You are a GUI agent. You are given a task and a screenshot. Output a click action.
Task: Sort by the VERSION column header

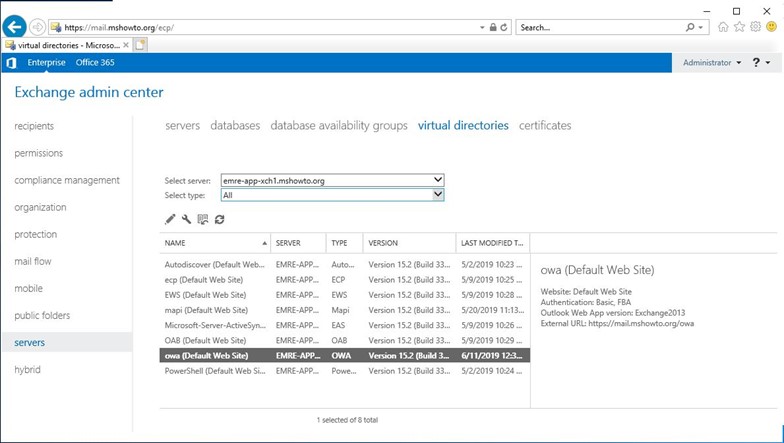[x=409, y=243]
